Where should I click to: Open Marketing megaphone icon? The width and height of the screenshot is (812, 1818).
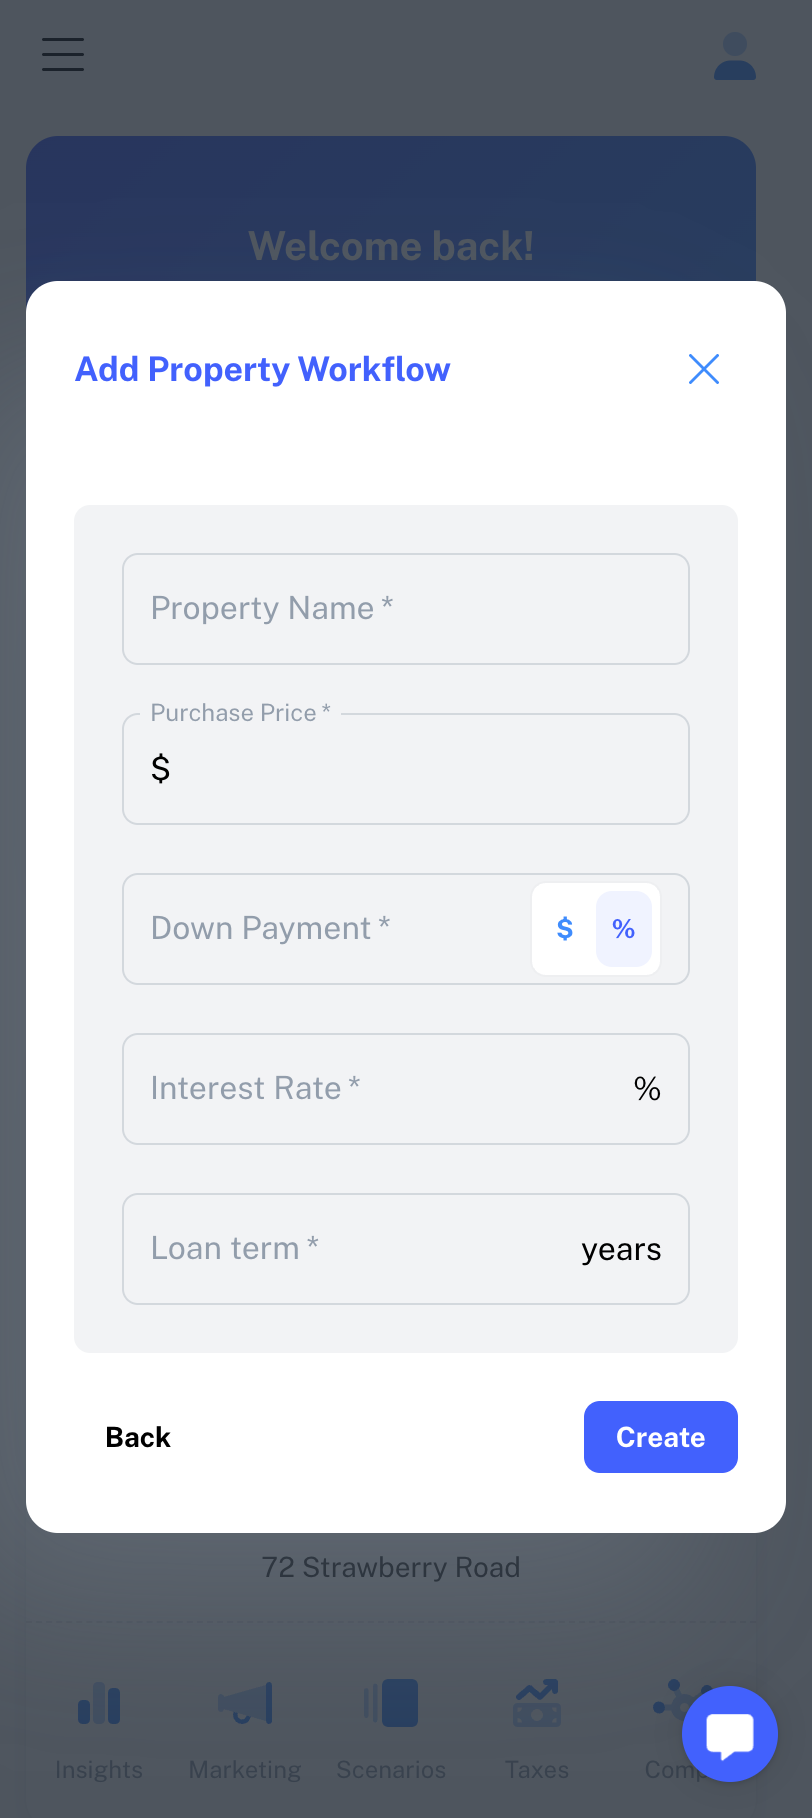coord(245,1704)
